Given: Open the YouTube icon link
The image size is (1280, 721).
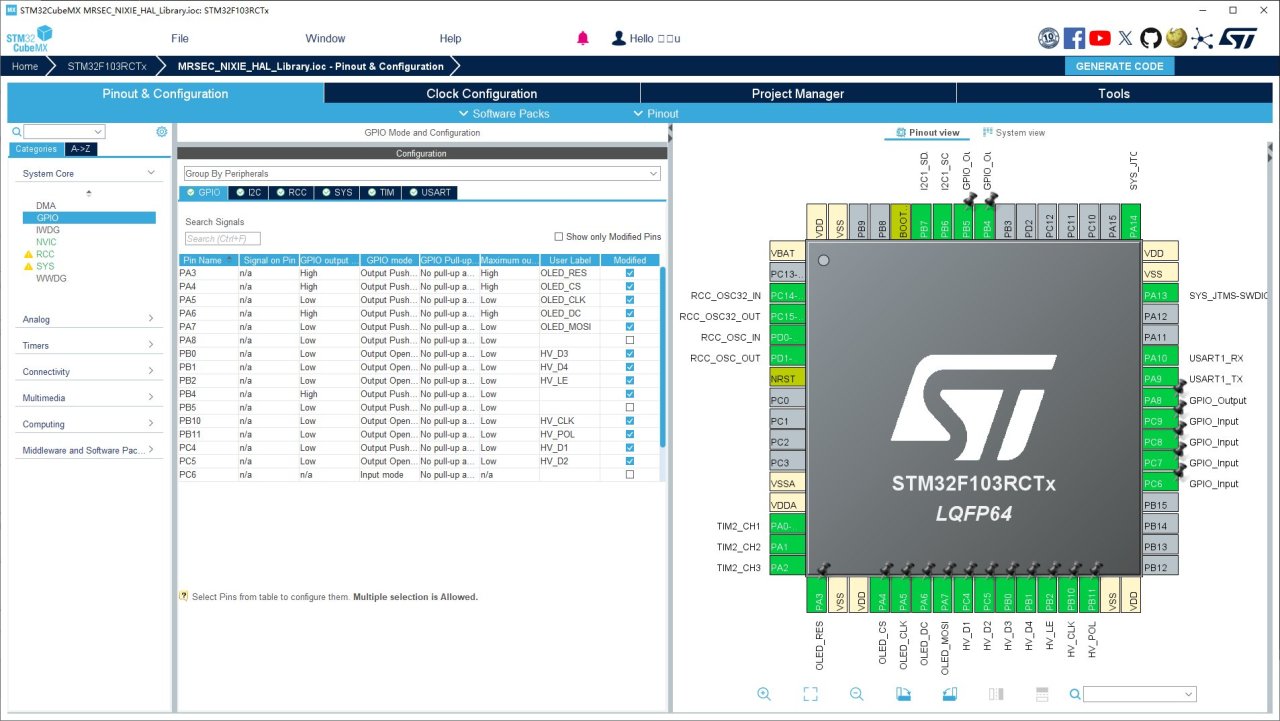Looking at the screenshot, I should coord(1100,38).
